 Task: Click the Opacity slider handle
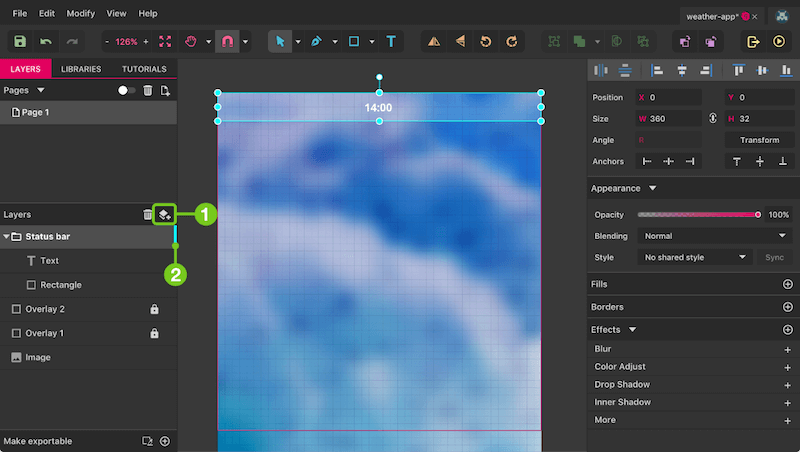coord(758,215)
